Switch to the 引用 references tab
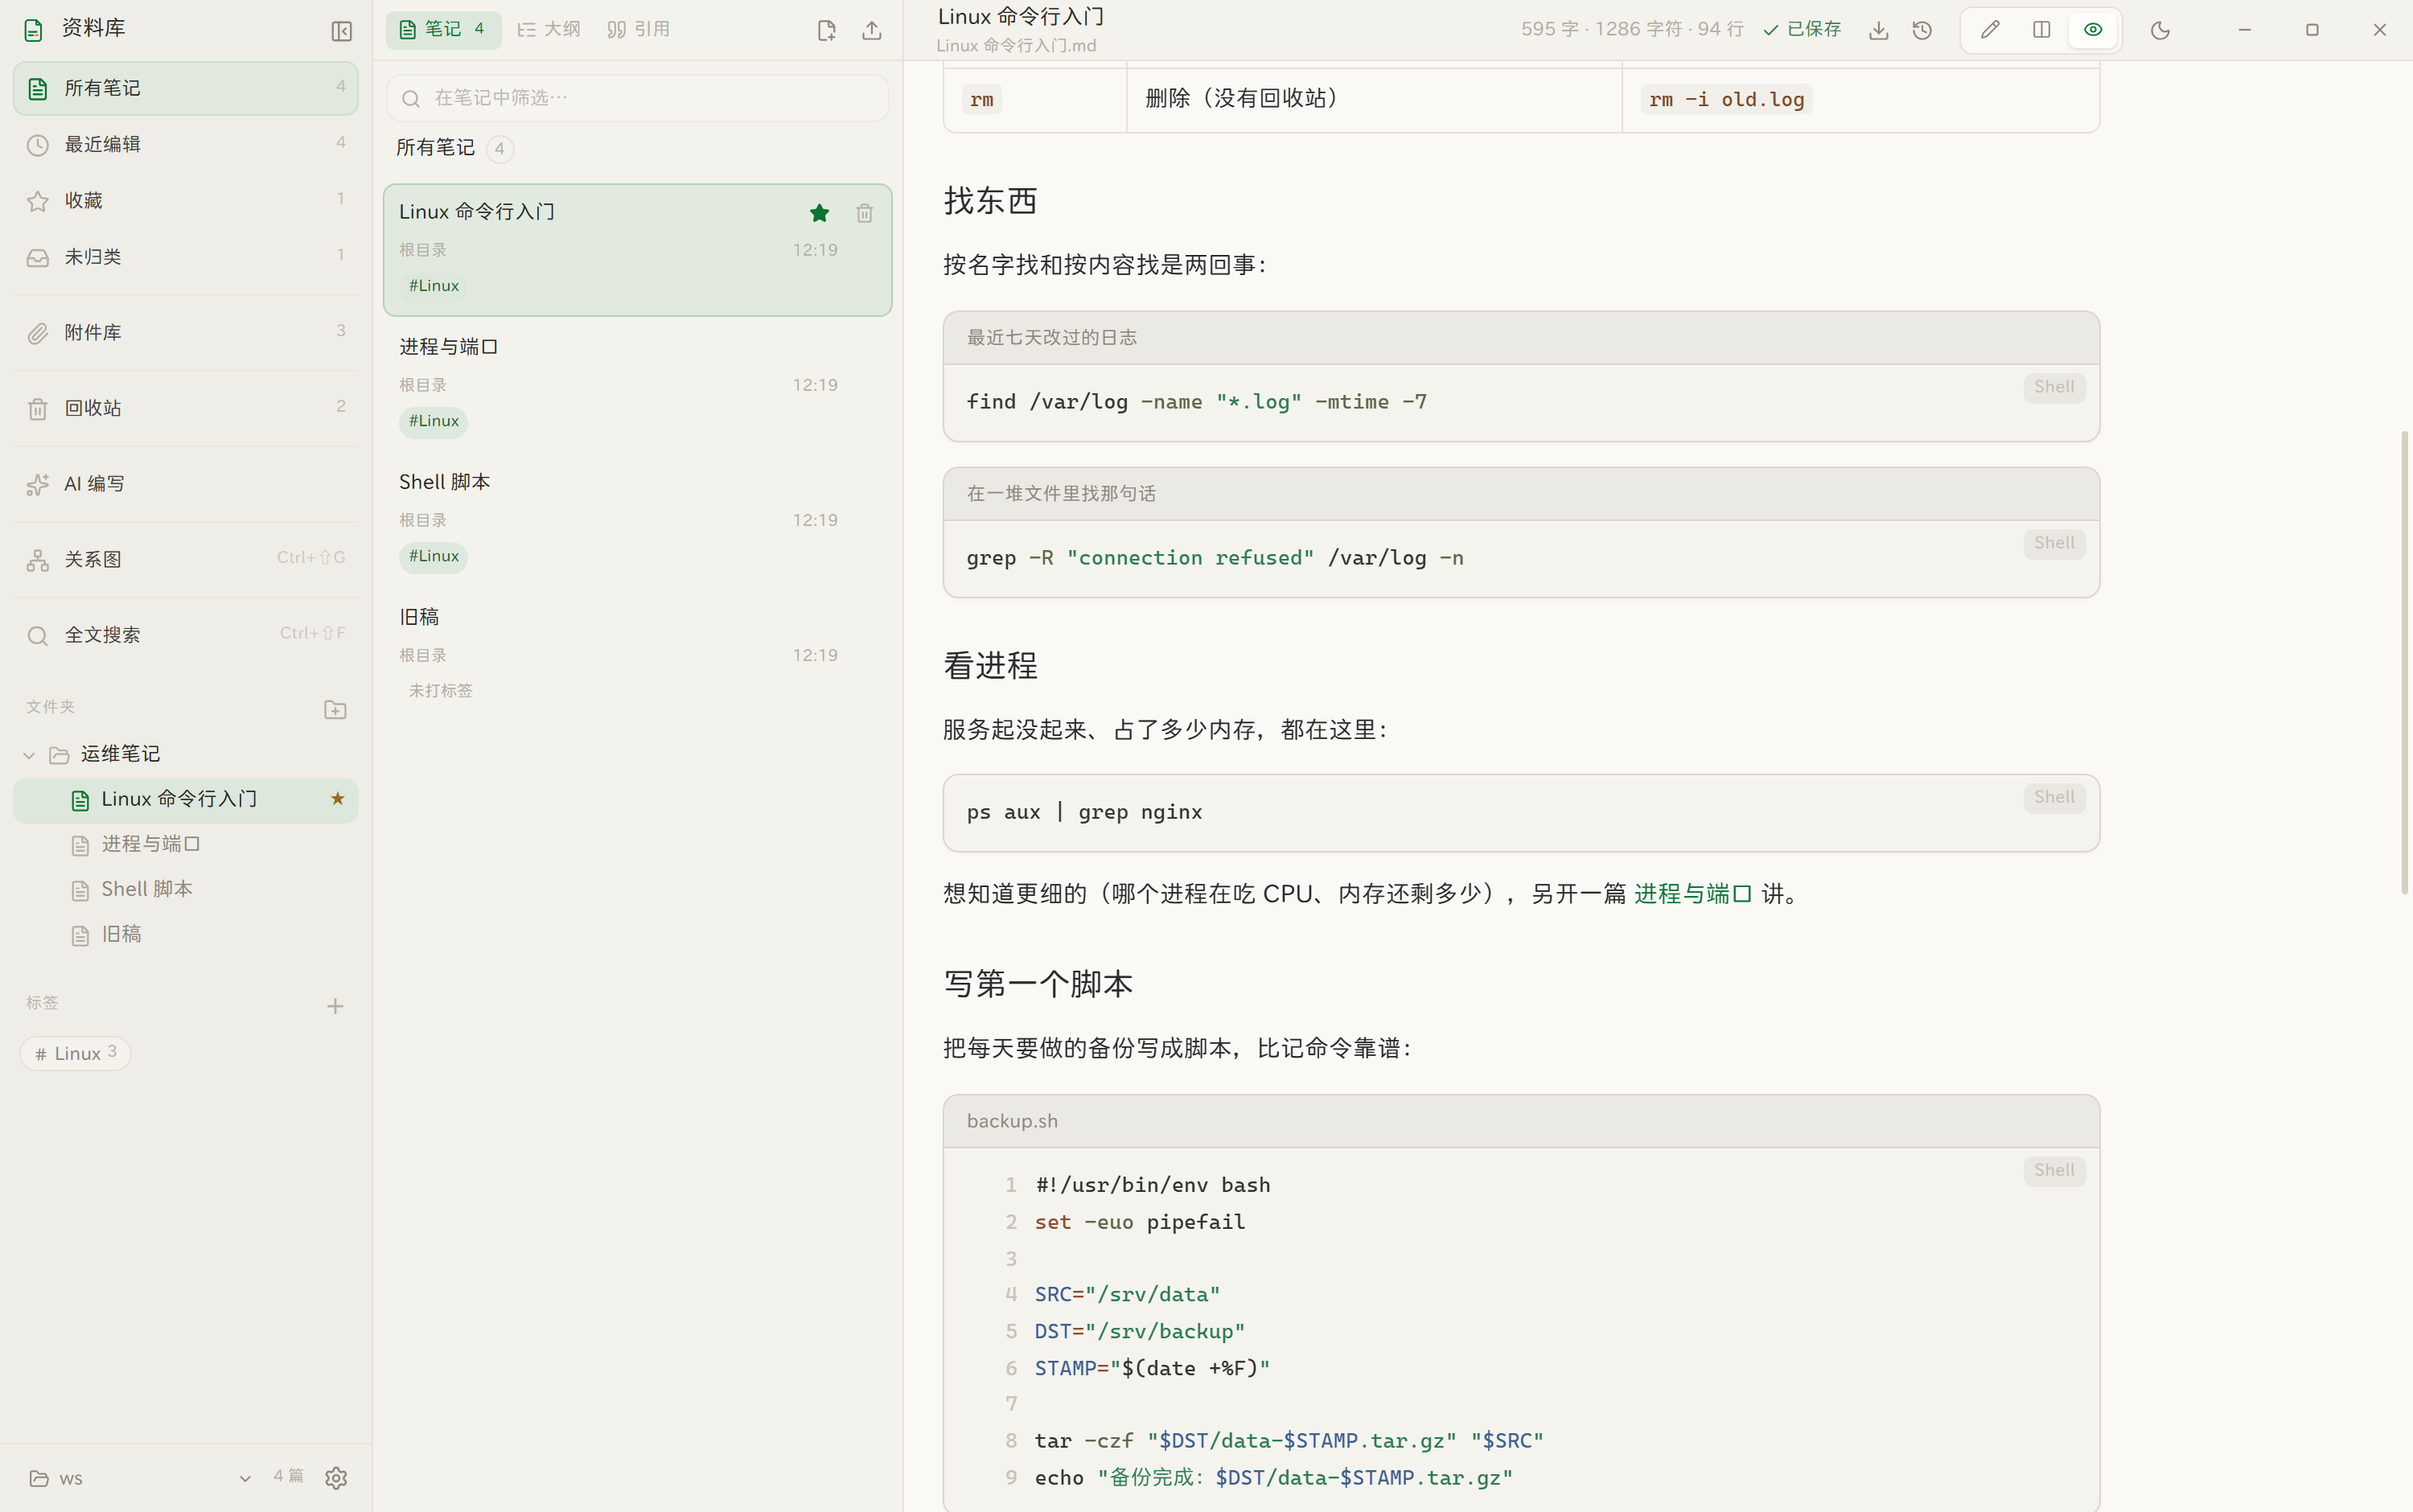The height and width of the screenshot is (1512, 2413). click(x=638, y=29)
